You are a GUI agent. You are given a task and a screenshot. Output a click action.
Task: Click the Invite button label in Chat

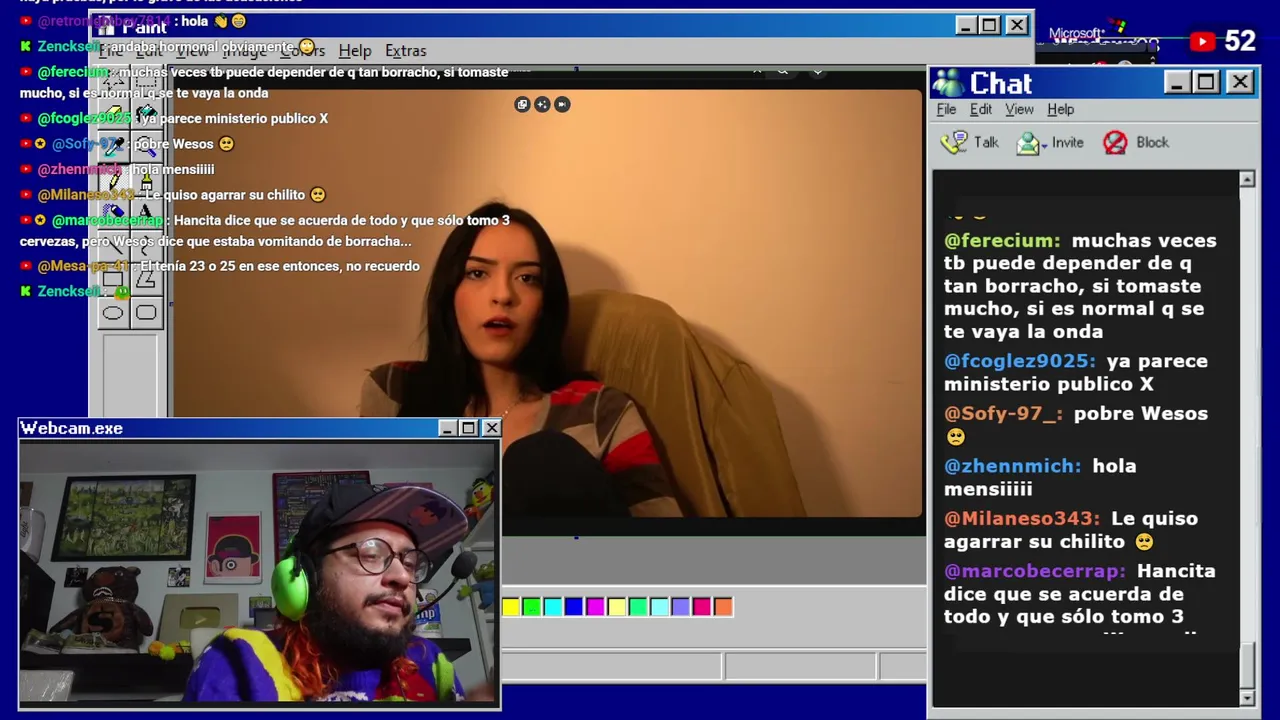[1068, 142]
